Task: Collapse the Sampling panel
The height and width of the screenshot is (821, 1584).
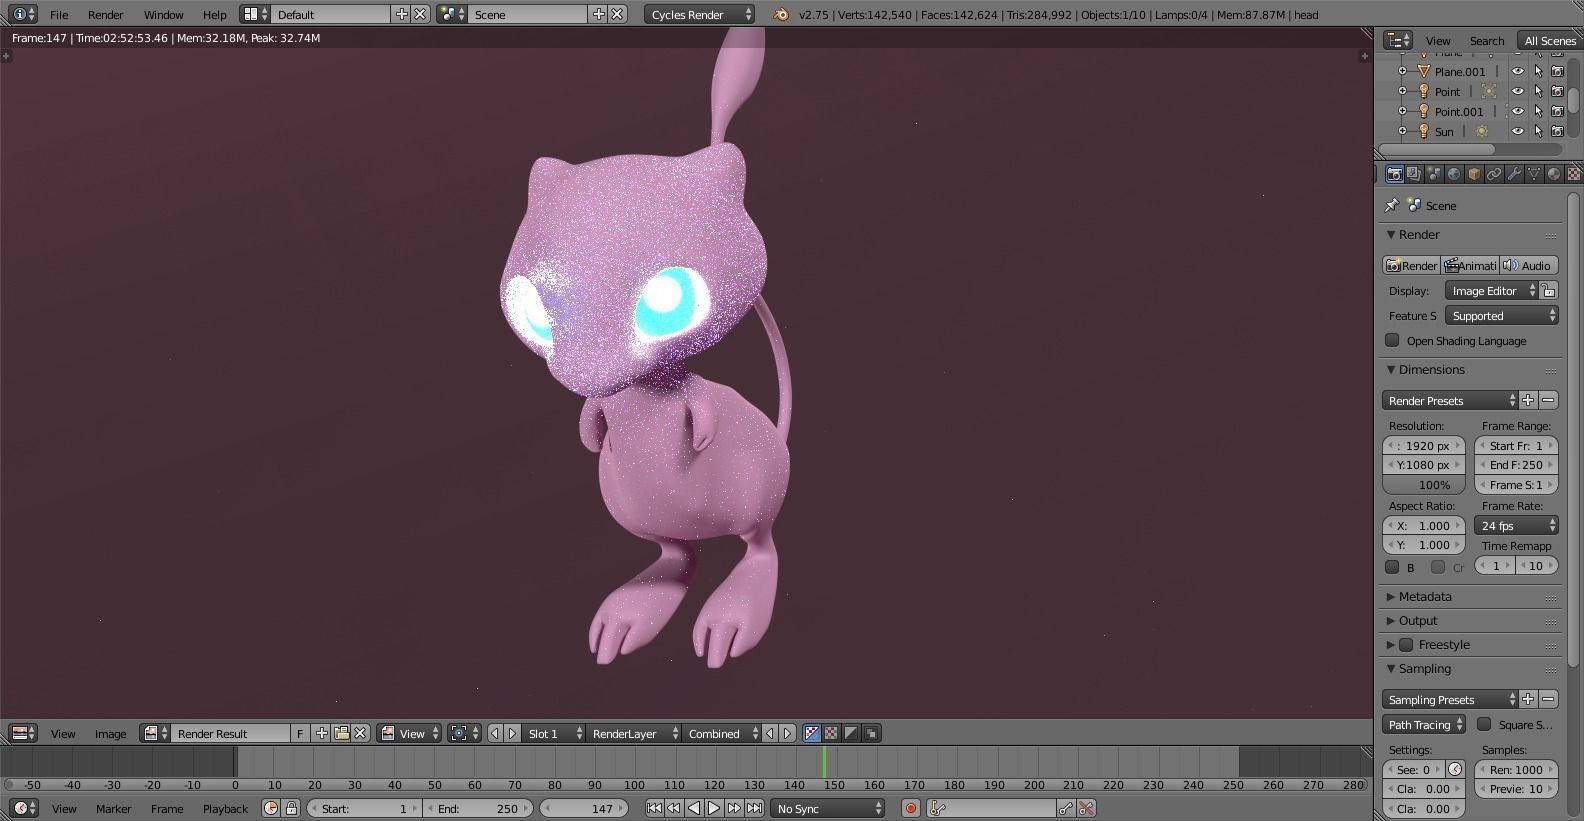Action: tap(1424, 668)
